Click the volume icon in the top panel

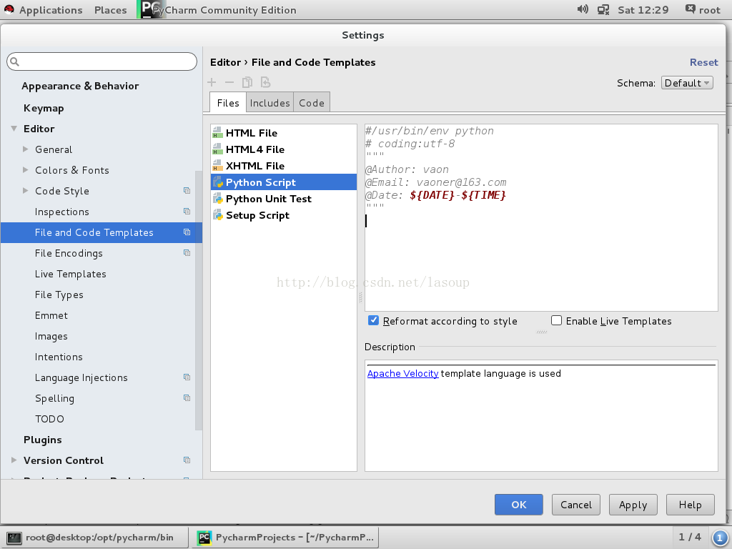tap(583, 9)
